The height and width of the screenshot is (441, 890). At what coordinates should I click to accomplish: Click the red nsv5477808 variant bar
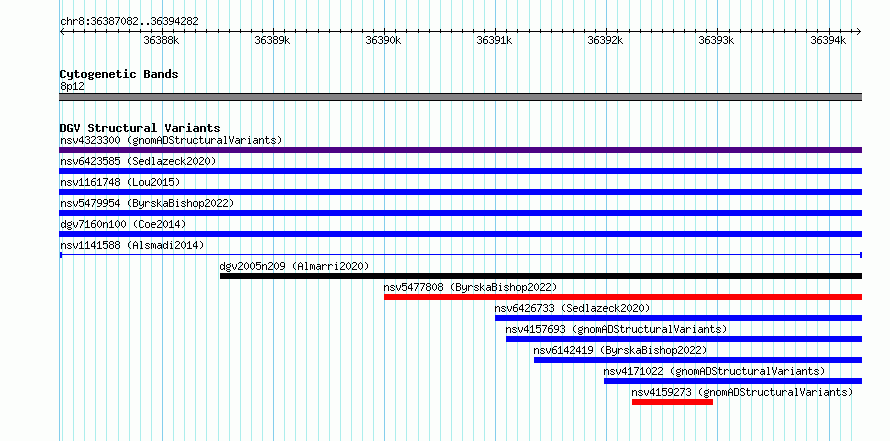[x=623, y=297]
